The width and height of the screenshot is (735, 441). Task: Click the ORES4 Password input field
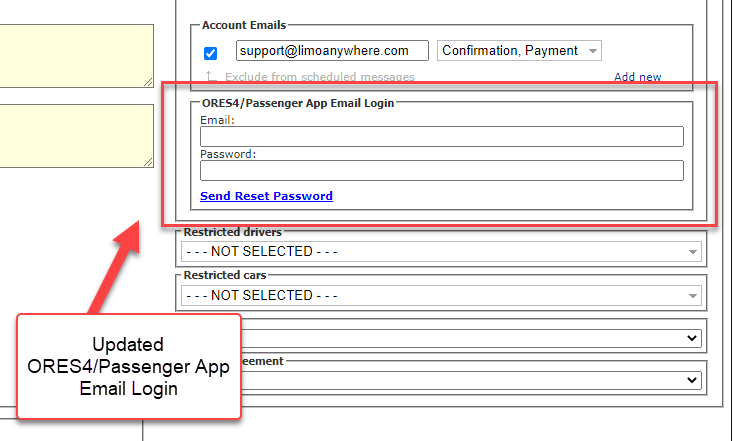pyautogui.click(x=441, y=171)
